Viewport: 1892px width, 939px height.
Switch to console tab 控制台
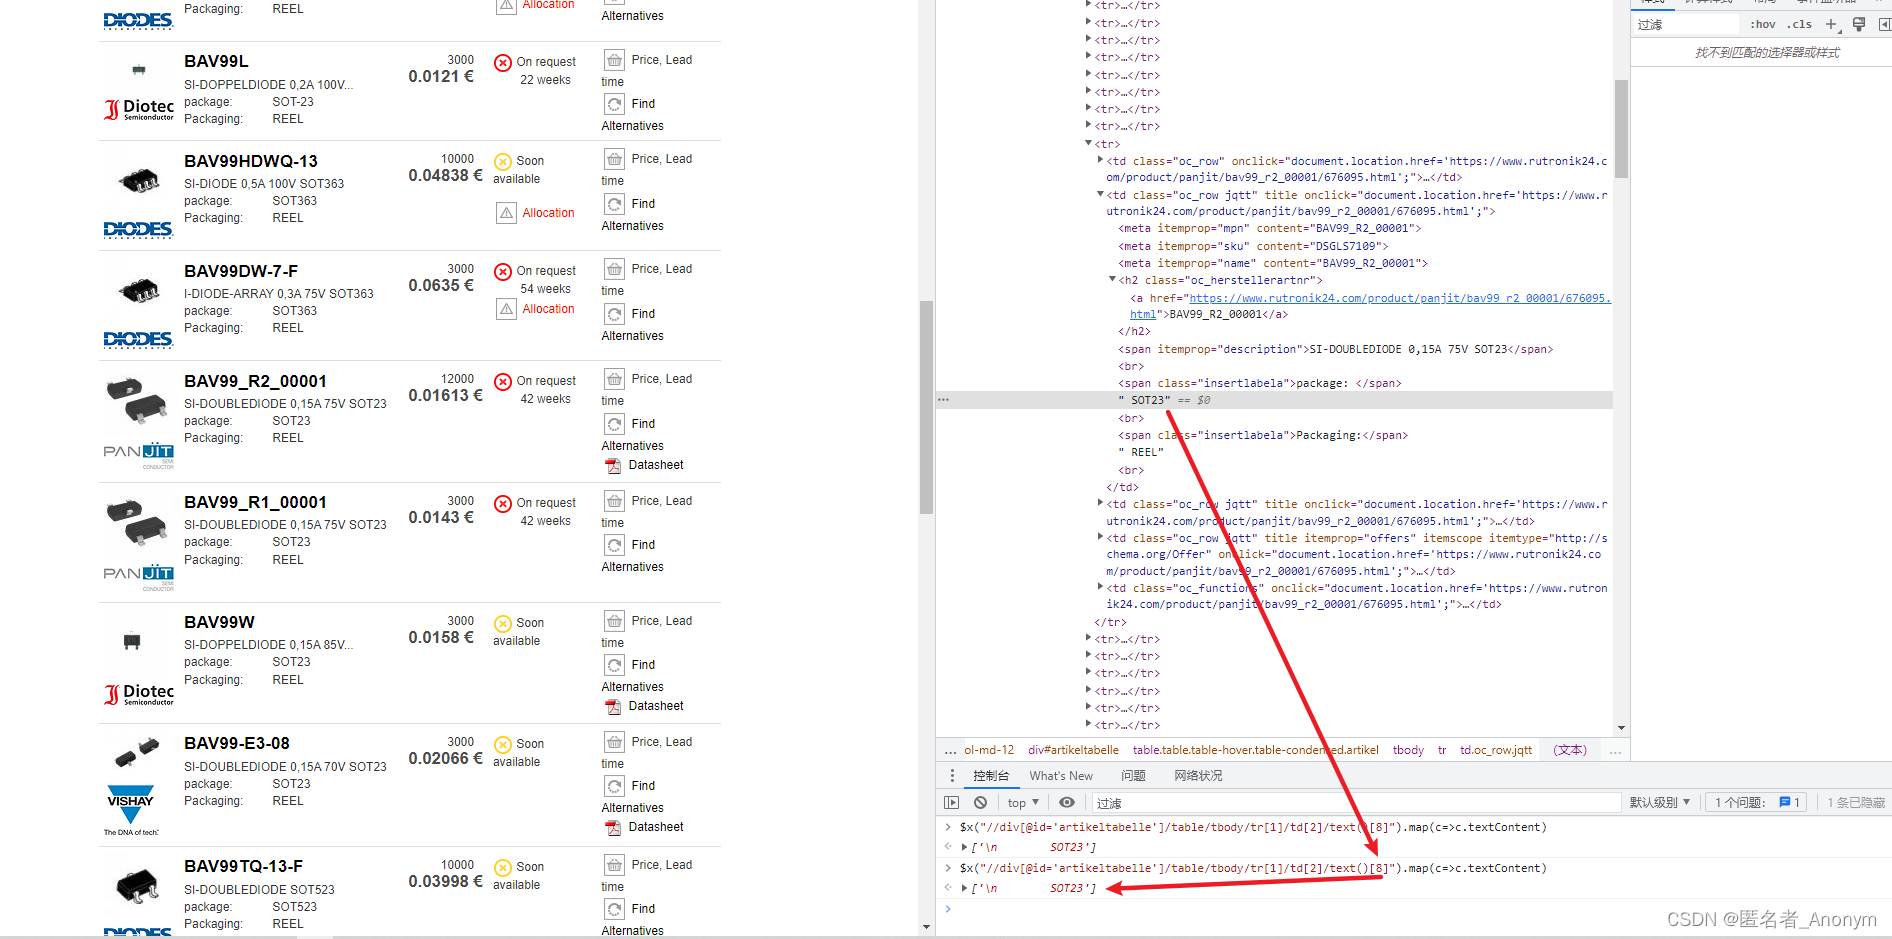pos(991,776)
